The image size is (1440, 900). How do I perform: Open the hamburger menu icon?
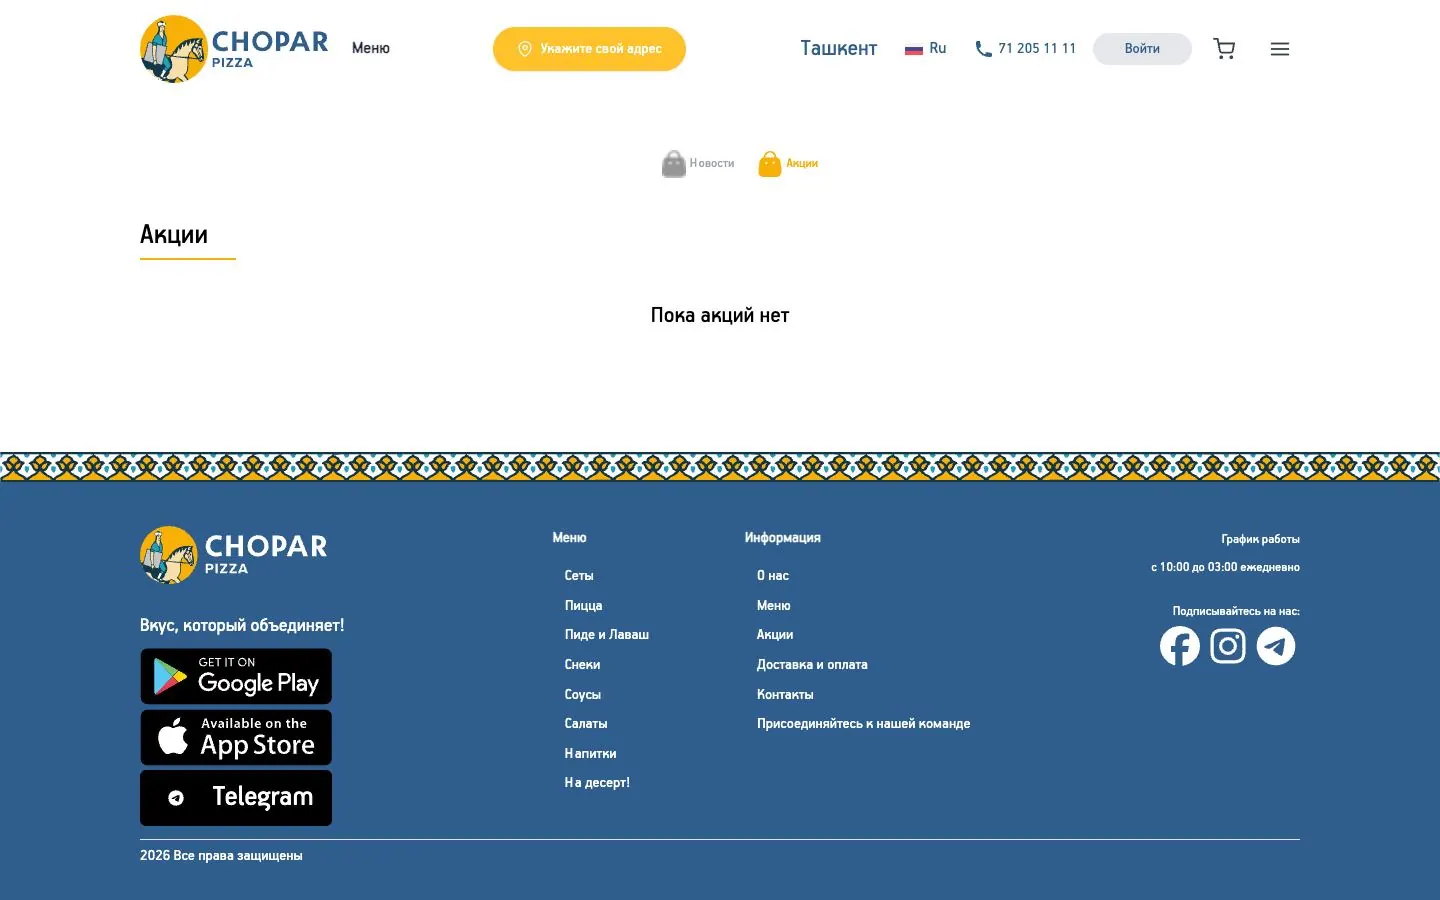coord(1280,49)
